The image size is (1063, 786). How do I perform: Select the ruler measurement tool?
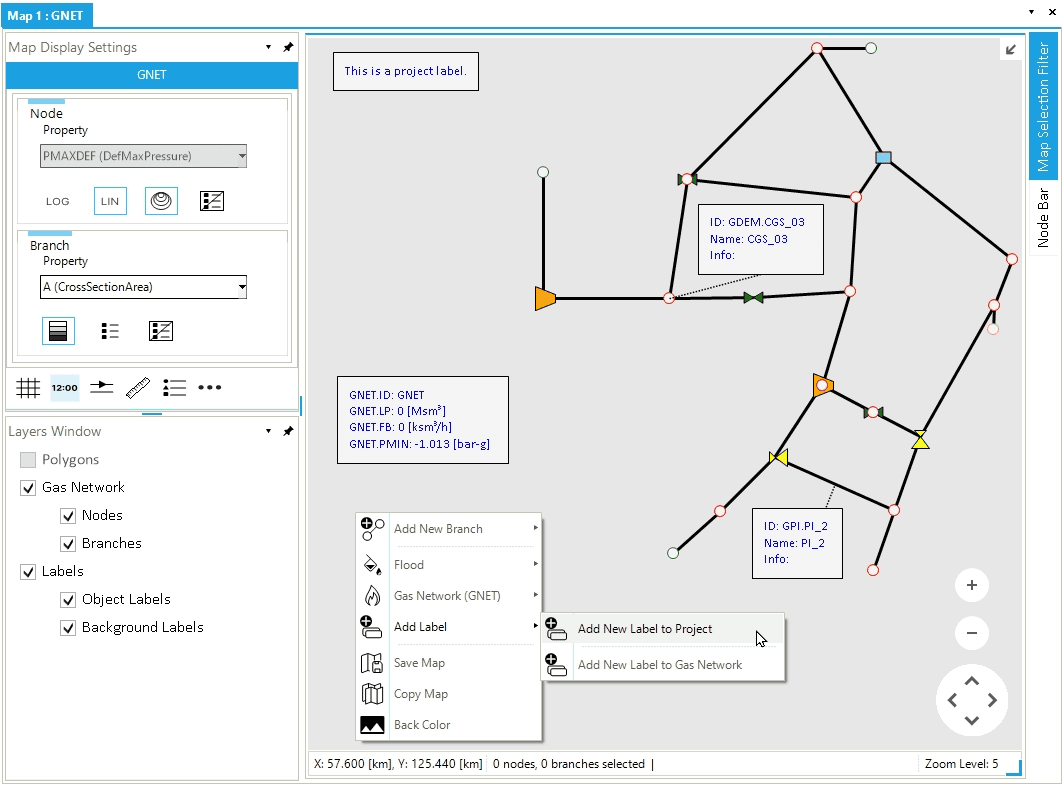(x=138, y=388)
